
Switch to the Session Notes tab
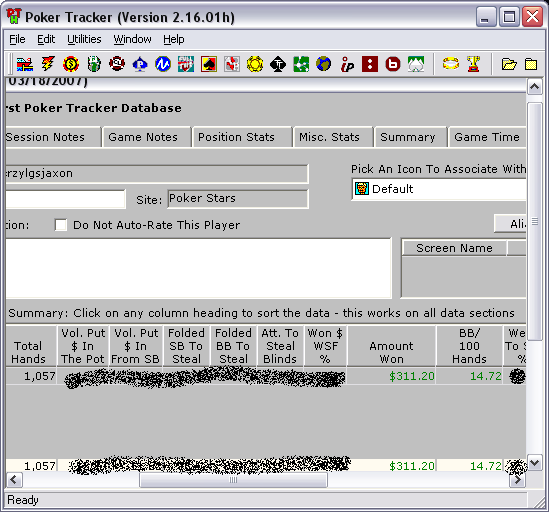53,137
